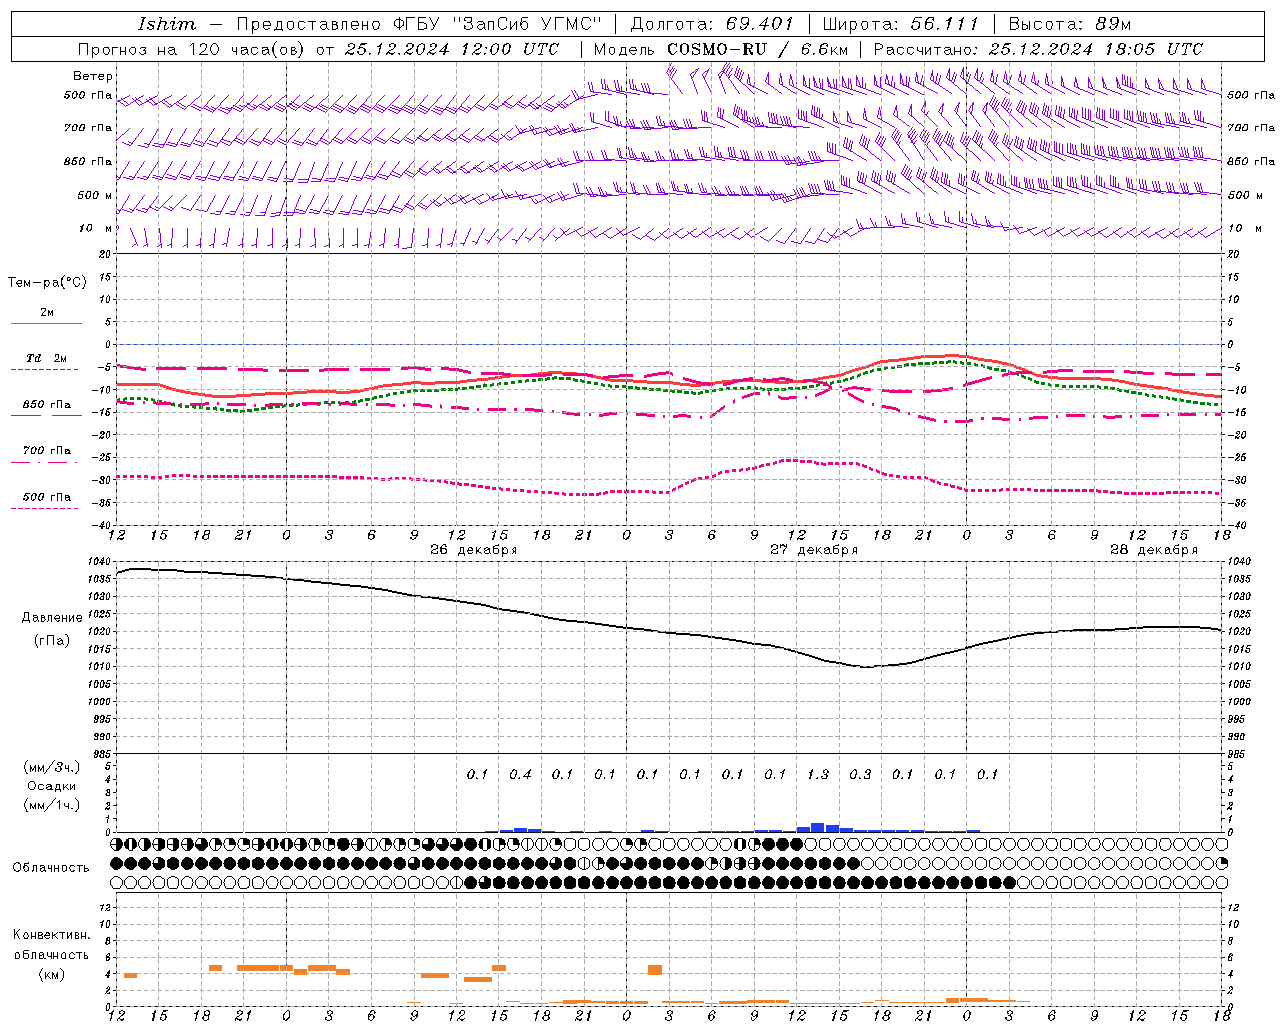The width and height of the screenshot is (1280, 1024).
Task: Click the "27 декабря" date label
Action: (x=814, y=550)
